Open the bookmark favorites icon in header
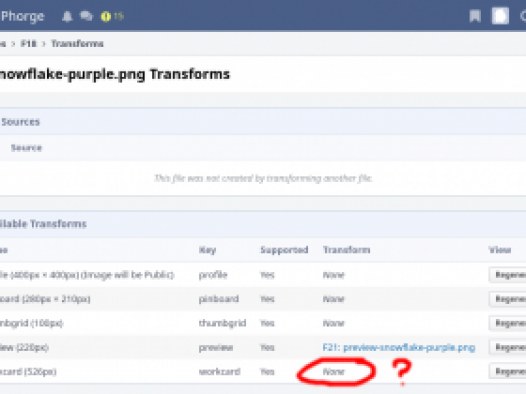This screenshot has height=394, width=526. tap(475, 16)
